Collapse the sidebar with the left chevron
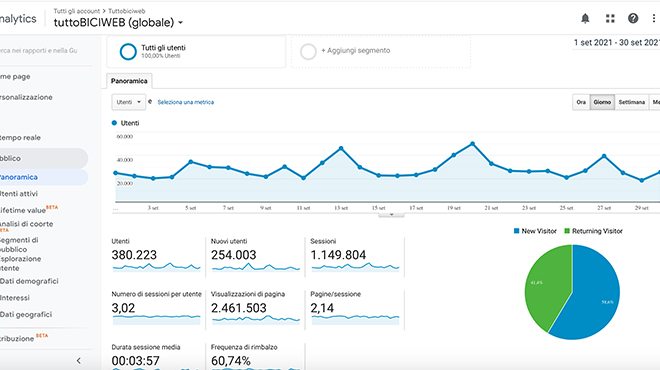The width and height of the screenshot is (660, 370). coord(79,360)
